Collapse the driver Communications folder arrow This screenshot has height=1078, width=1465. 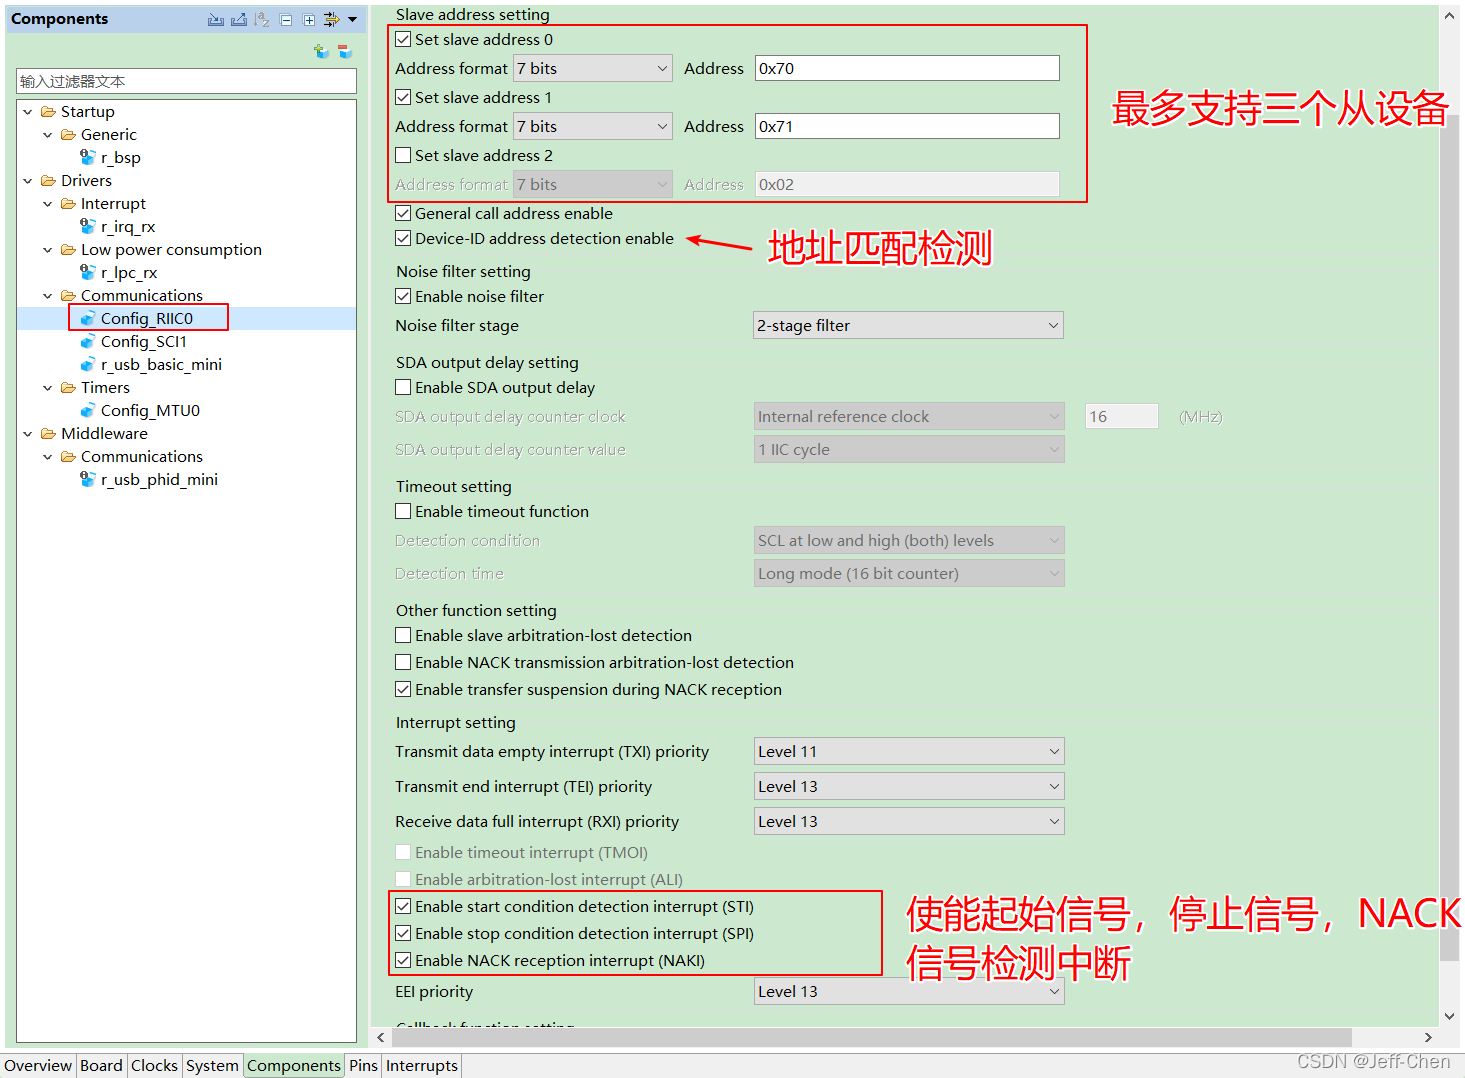pos(48,295)
